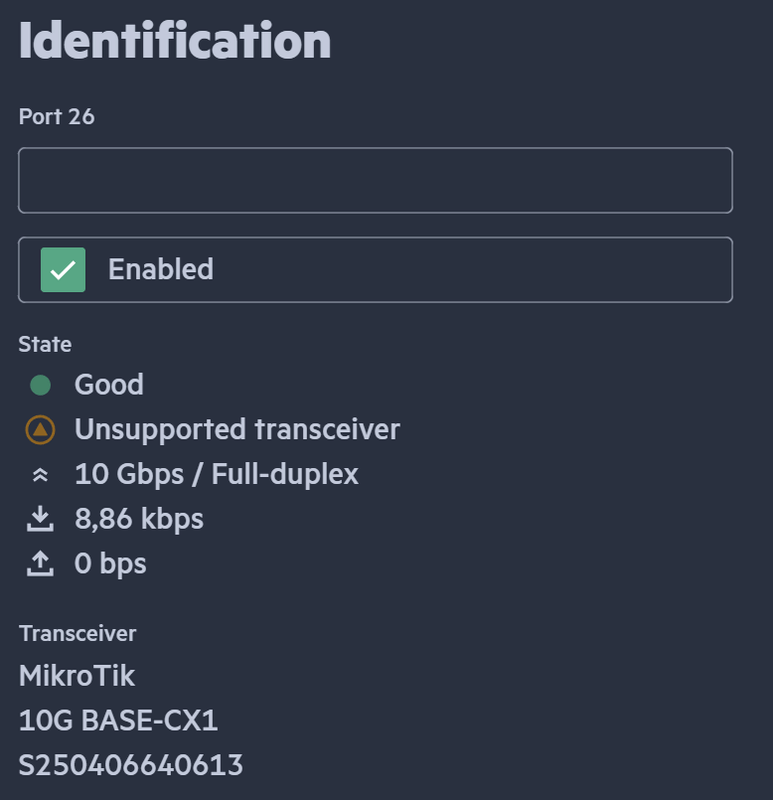This screenshot has width=773, height=800.
Task: Click the 0 bps upload value
Action: (110, 564)
